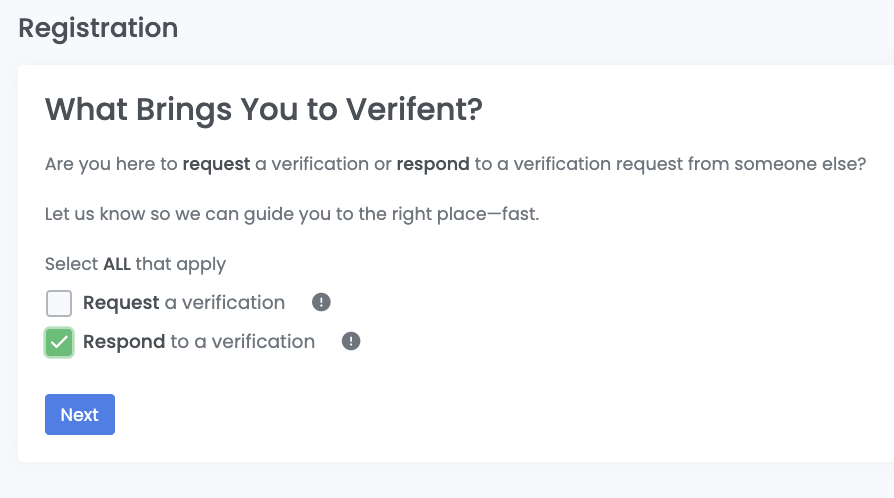Click the "Let us know so we can guide you" sentence
The width and height of the screenshot is (894, 498).
pyautogui.click(x=292, y=214)
